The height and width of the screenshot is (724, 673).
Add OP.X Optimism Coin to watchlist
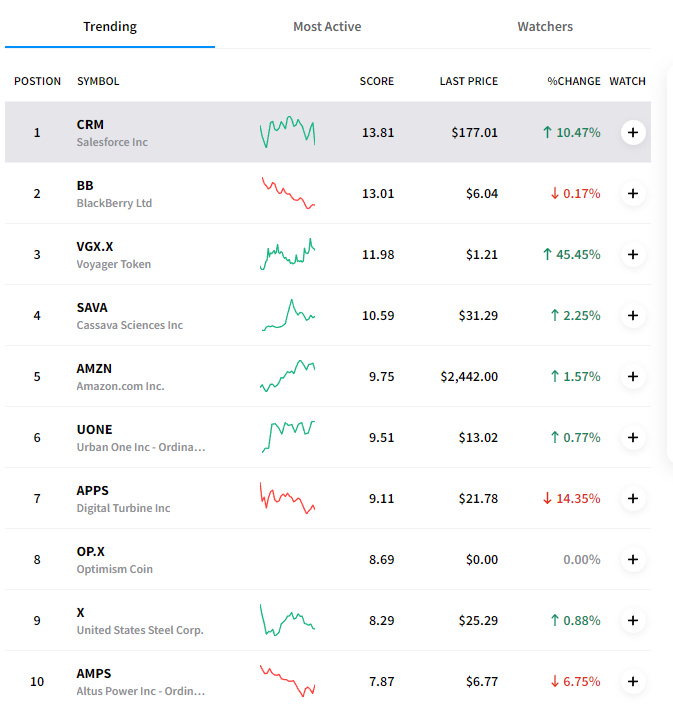click(x=633, y=559)
